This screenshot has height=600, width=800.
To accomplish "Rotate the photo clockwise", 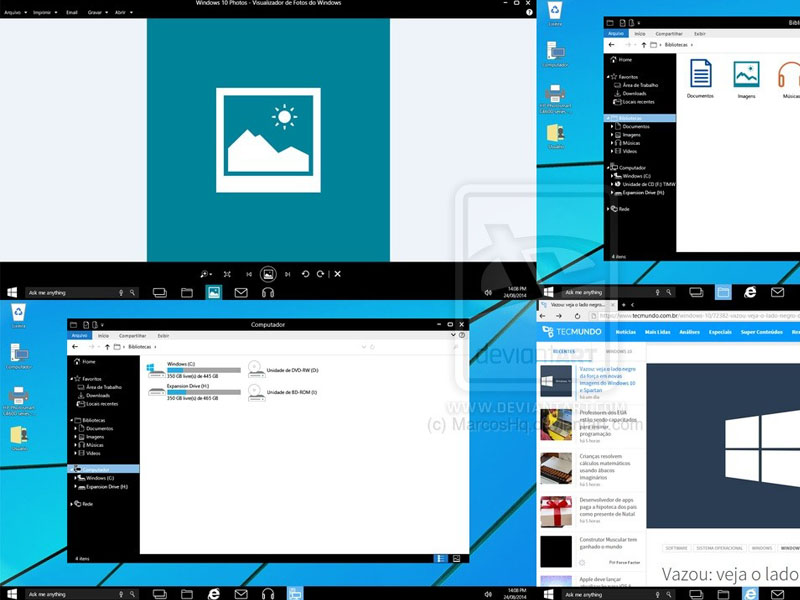I will pyautogui.click(x=320, y=274).
